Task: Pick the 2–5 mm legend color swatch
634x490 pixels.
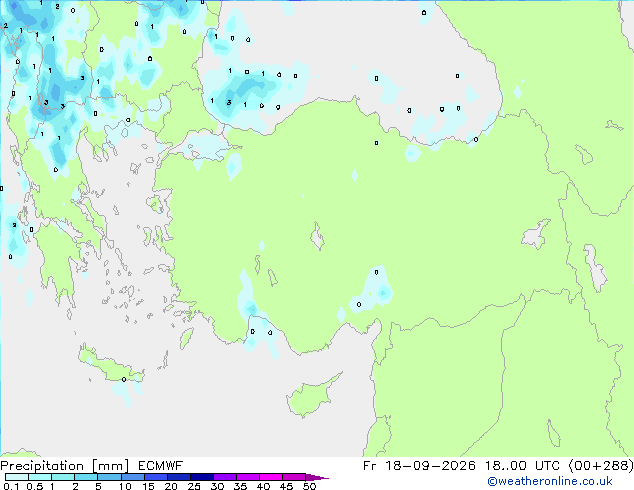Action: pyautogui.click(x=86, y=477)
